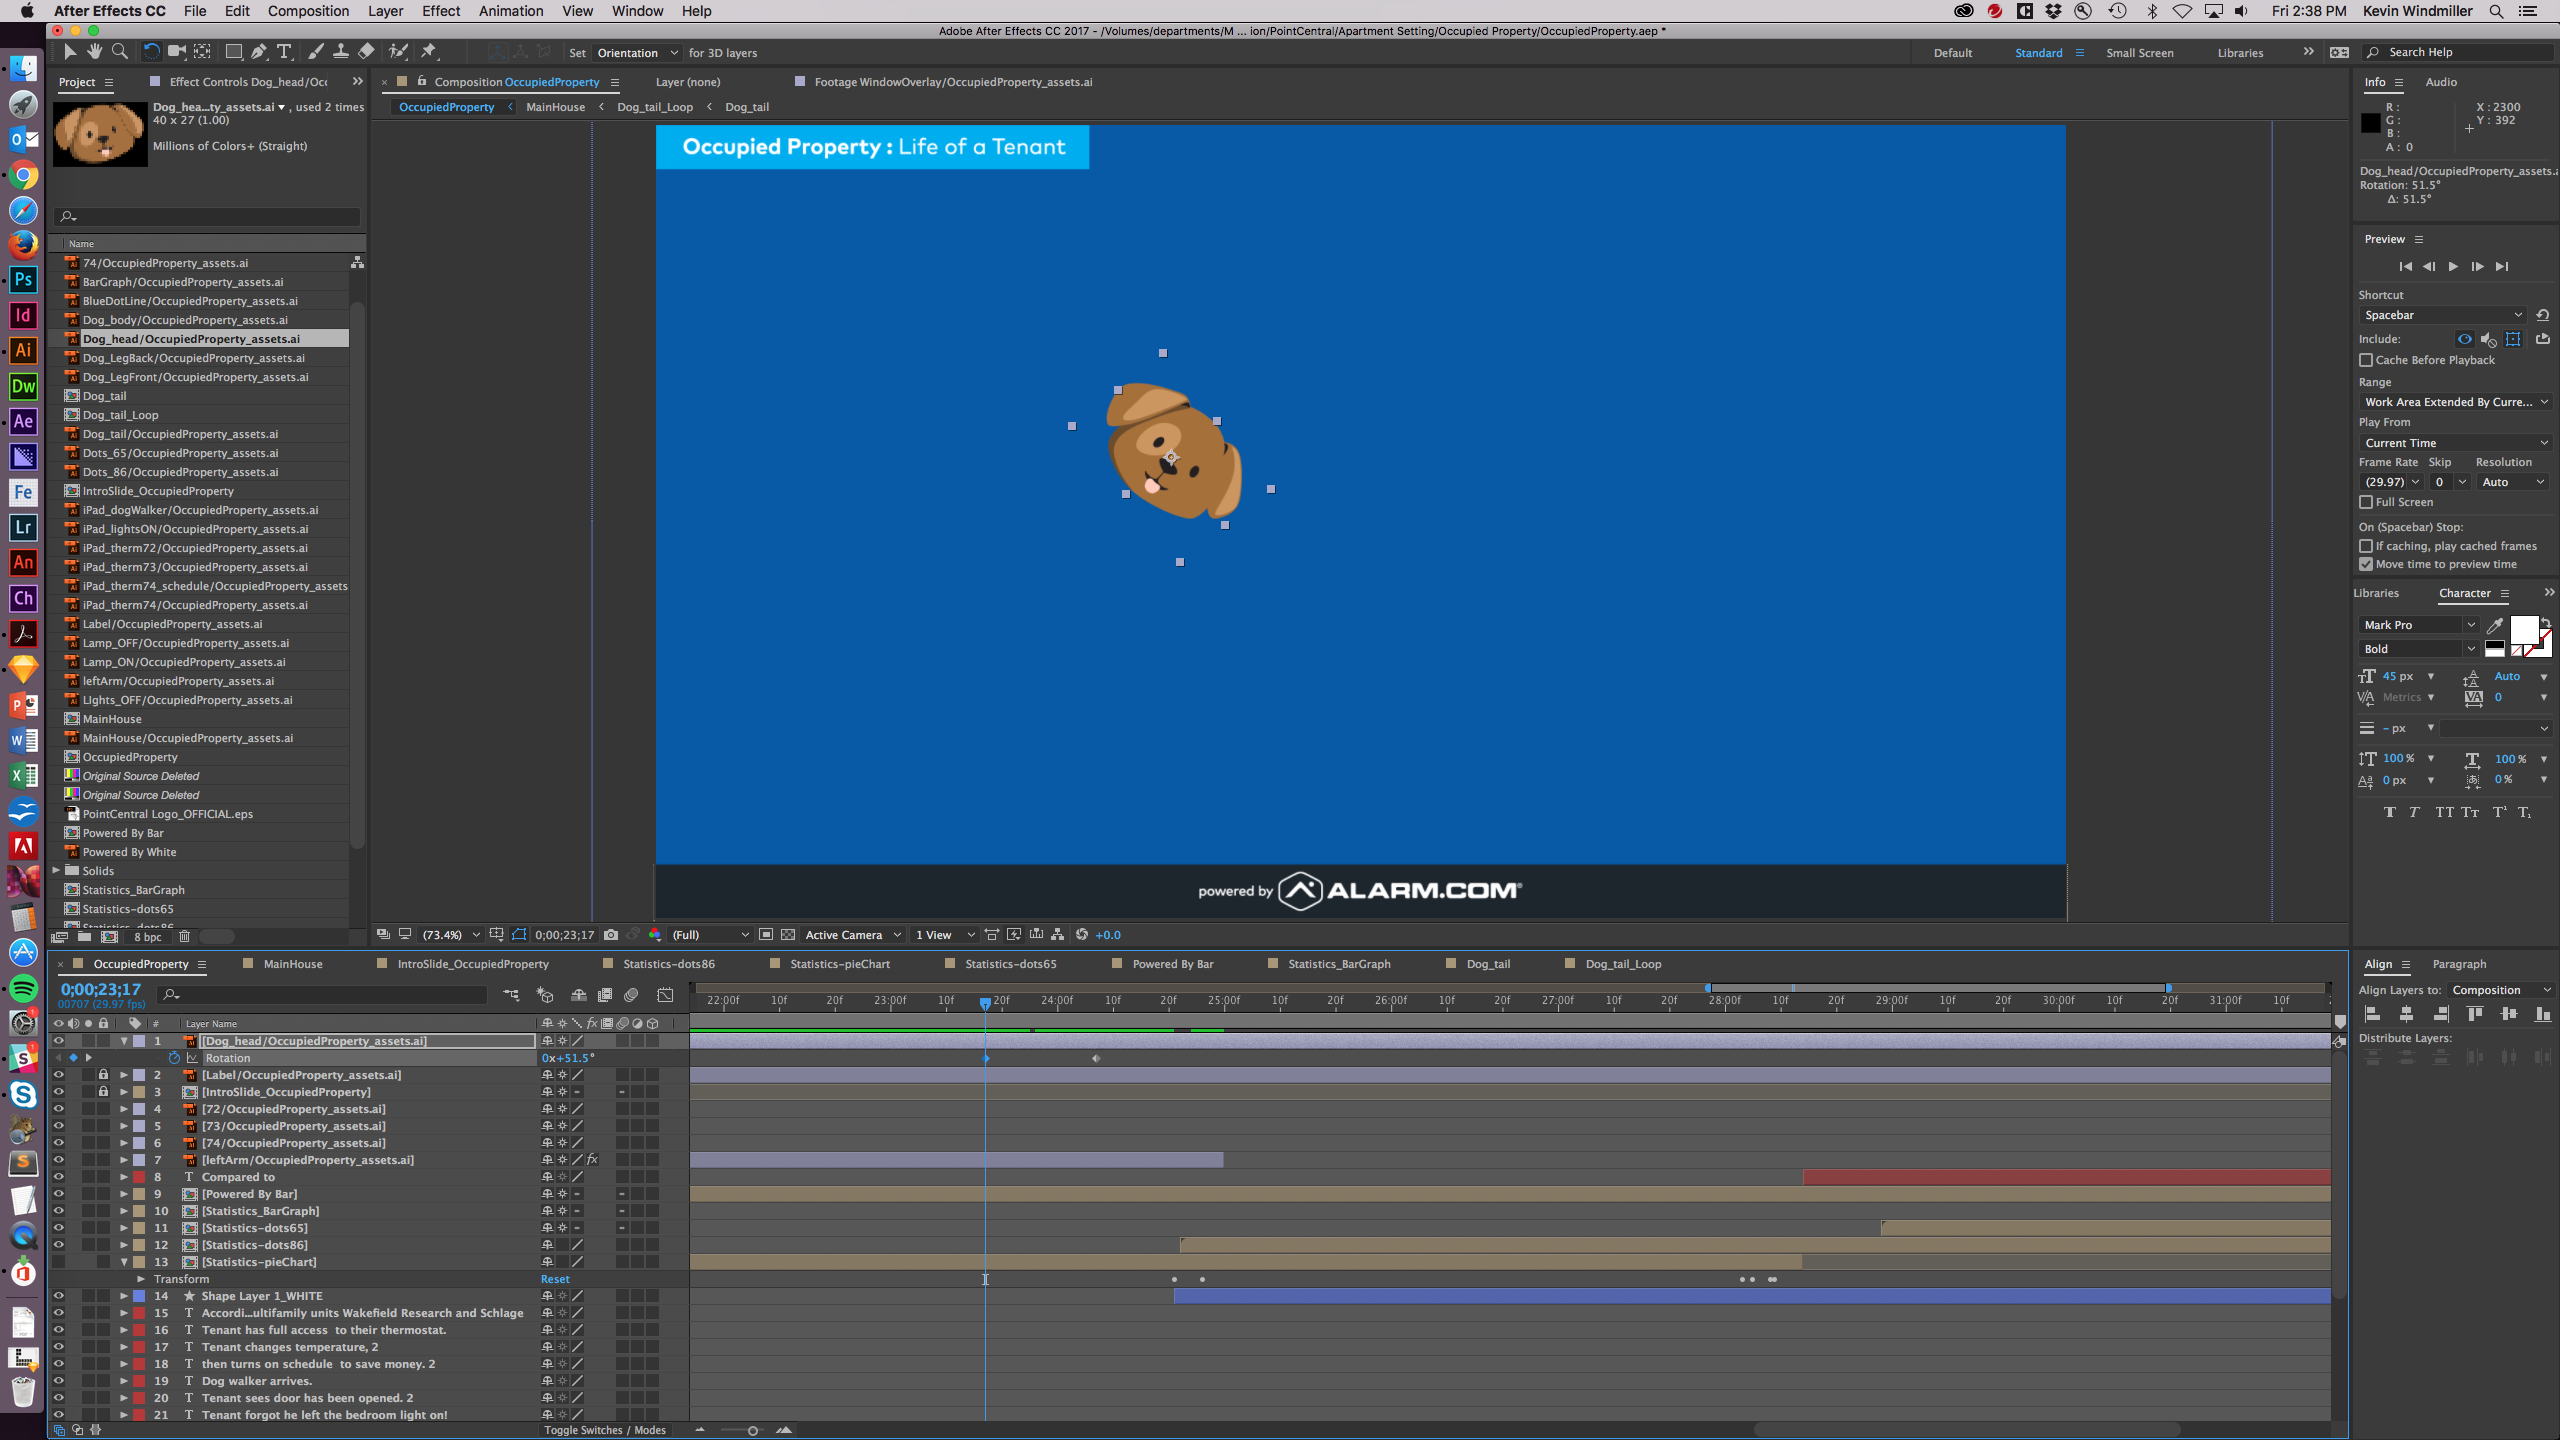Enable Cache Before Playback checkbox
Image resolution: width=2560 pixels, height=1440 pixels.
[x=2366, y=360]
